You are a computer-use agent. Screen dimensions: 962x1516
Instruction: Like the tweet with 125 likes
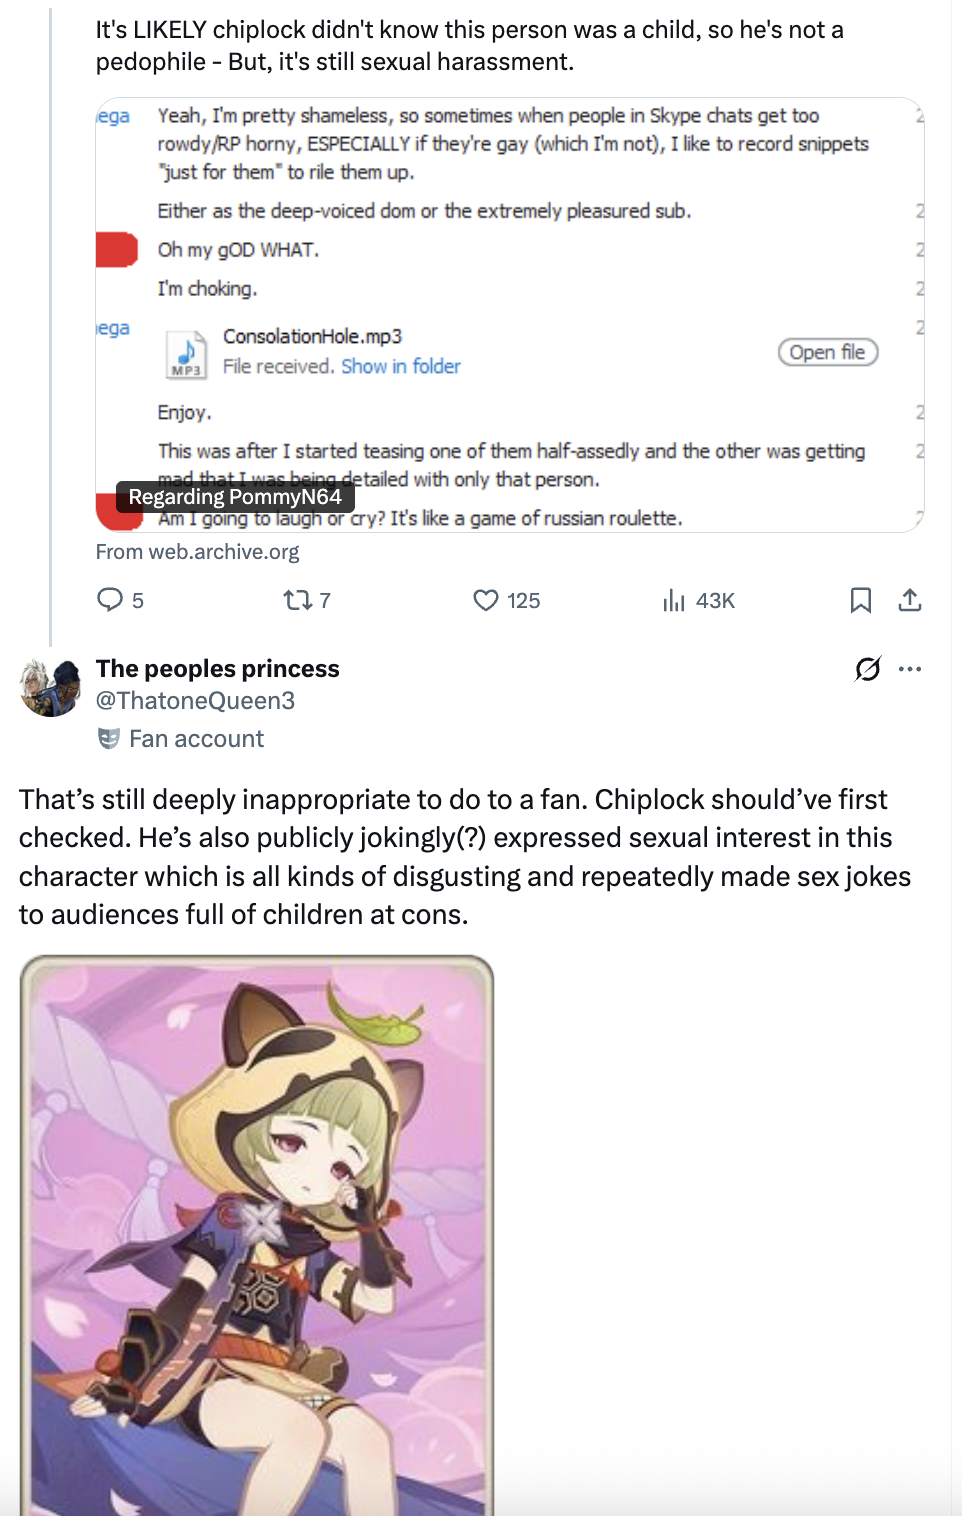pos(486,600)
